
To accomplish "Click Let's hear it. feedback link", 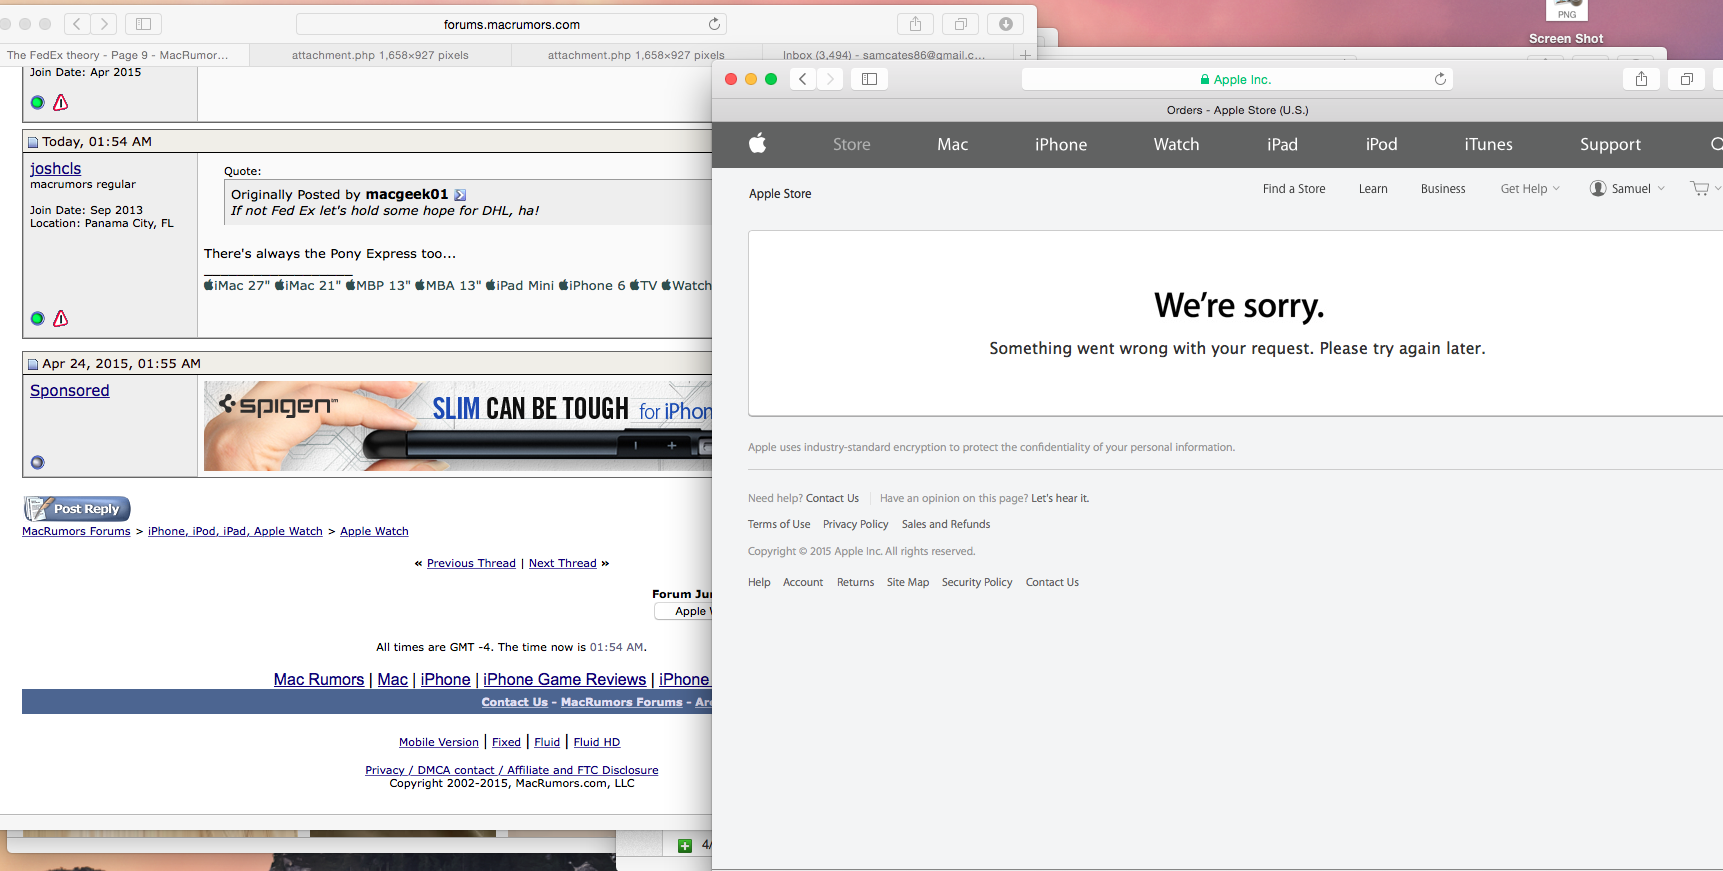I will click(1060, 498).
